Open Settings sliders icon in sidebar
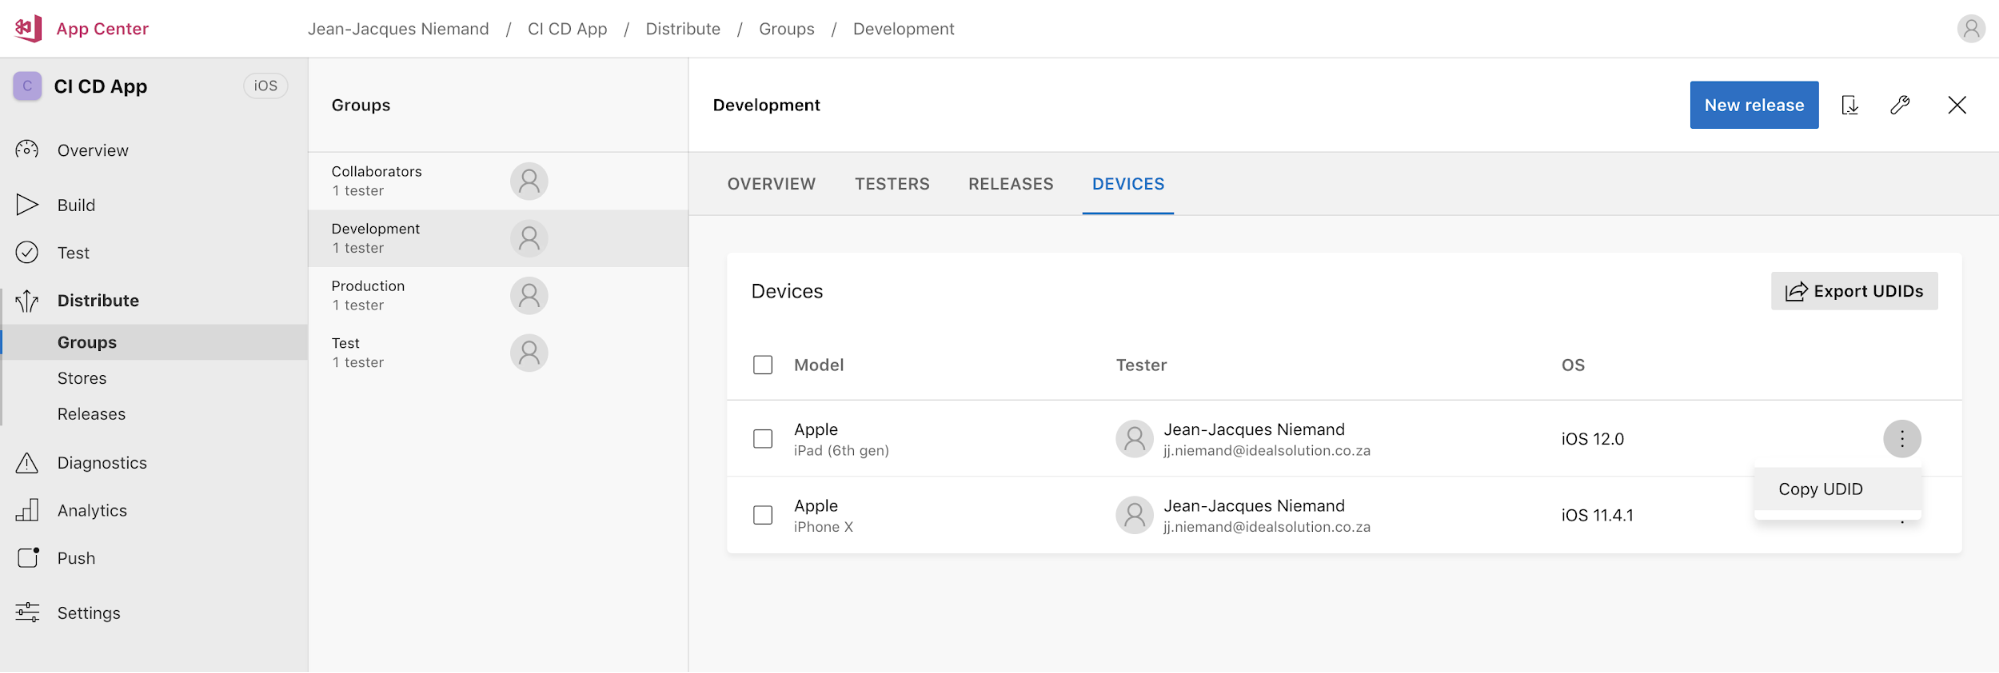The height and width of the screenshot is (673, 1999). click(x=27, y=612)
